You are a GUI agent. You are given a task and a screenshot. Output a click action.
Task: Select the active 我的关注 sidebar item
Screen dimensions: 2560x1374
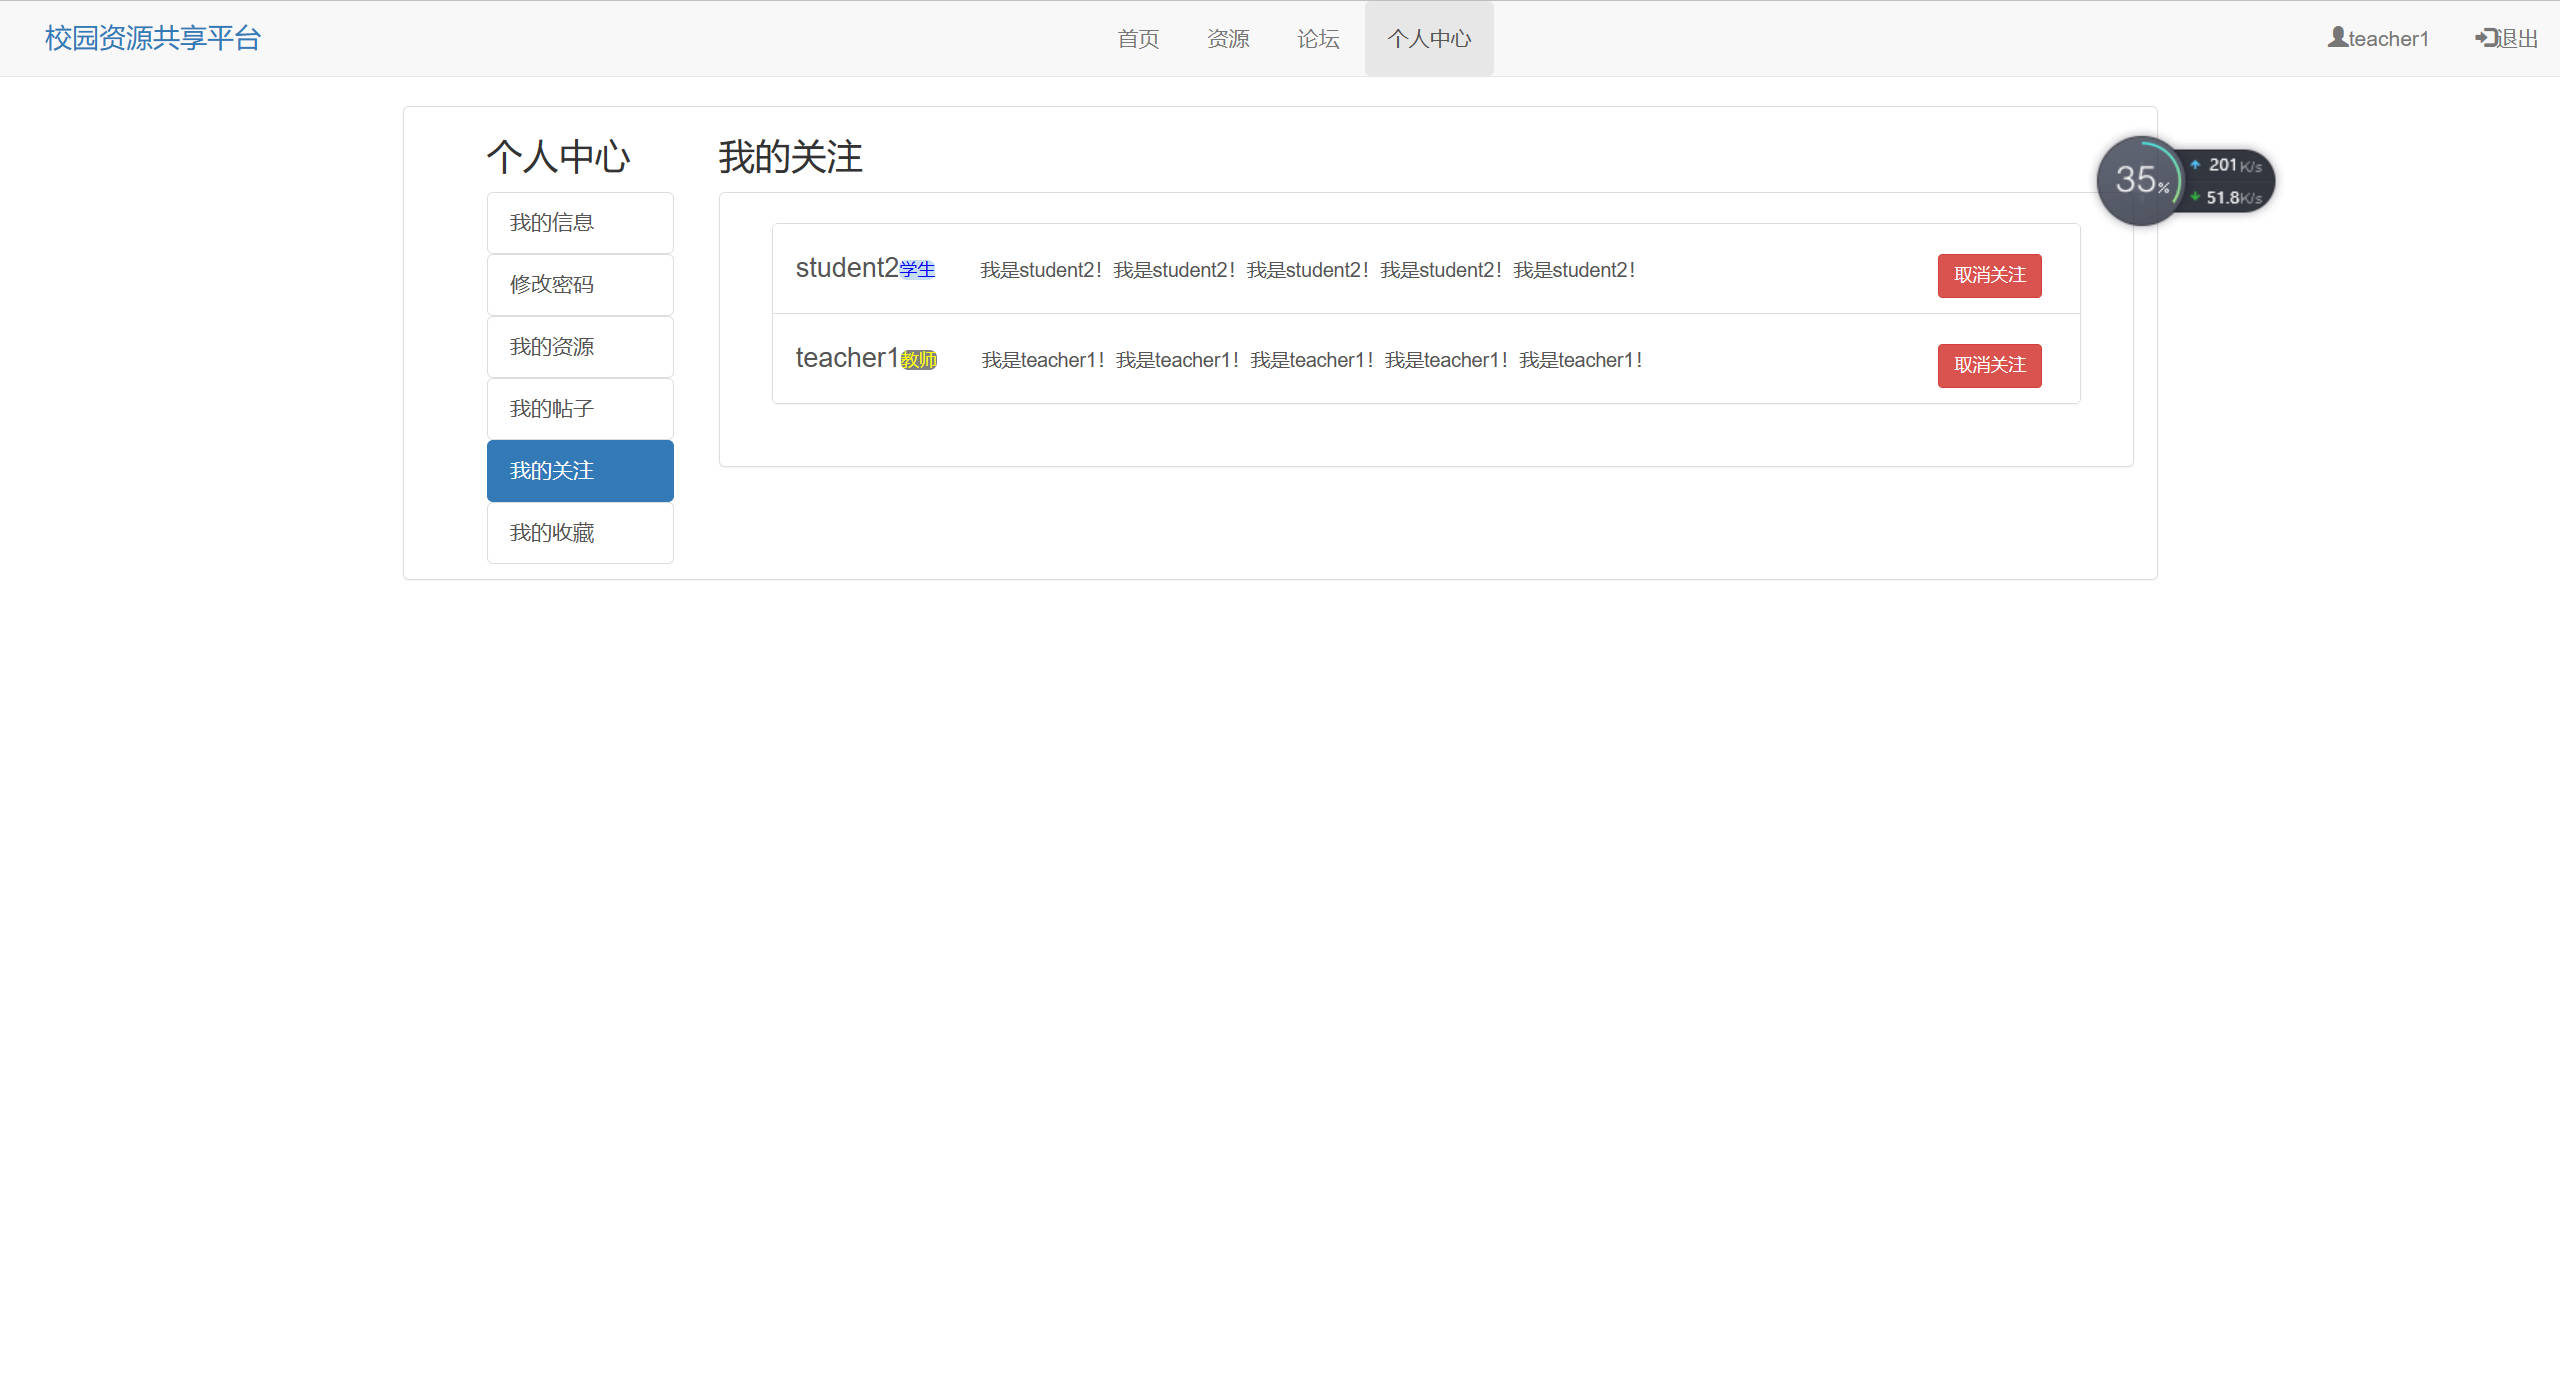pos(580,471)
